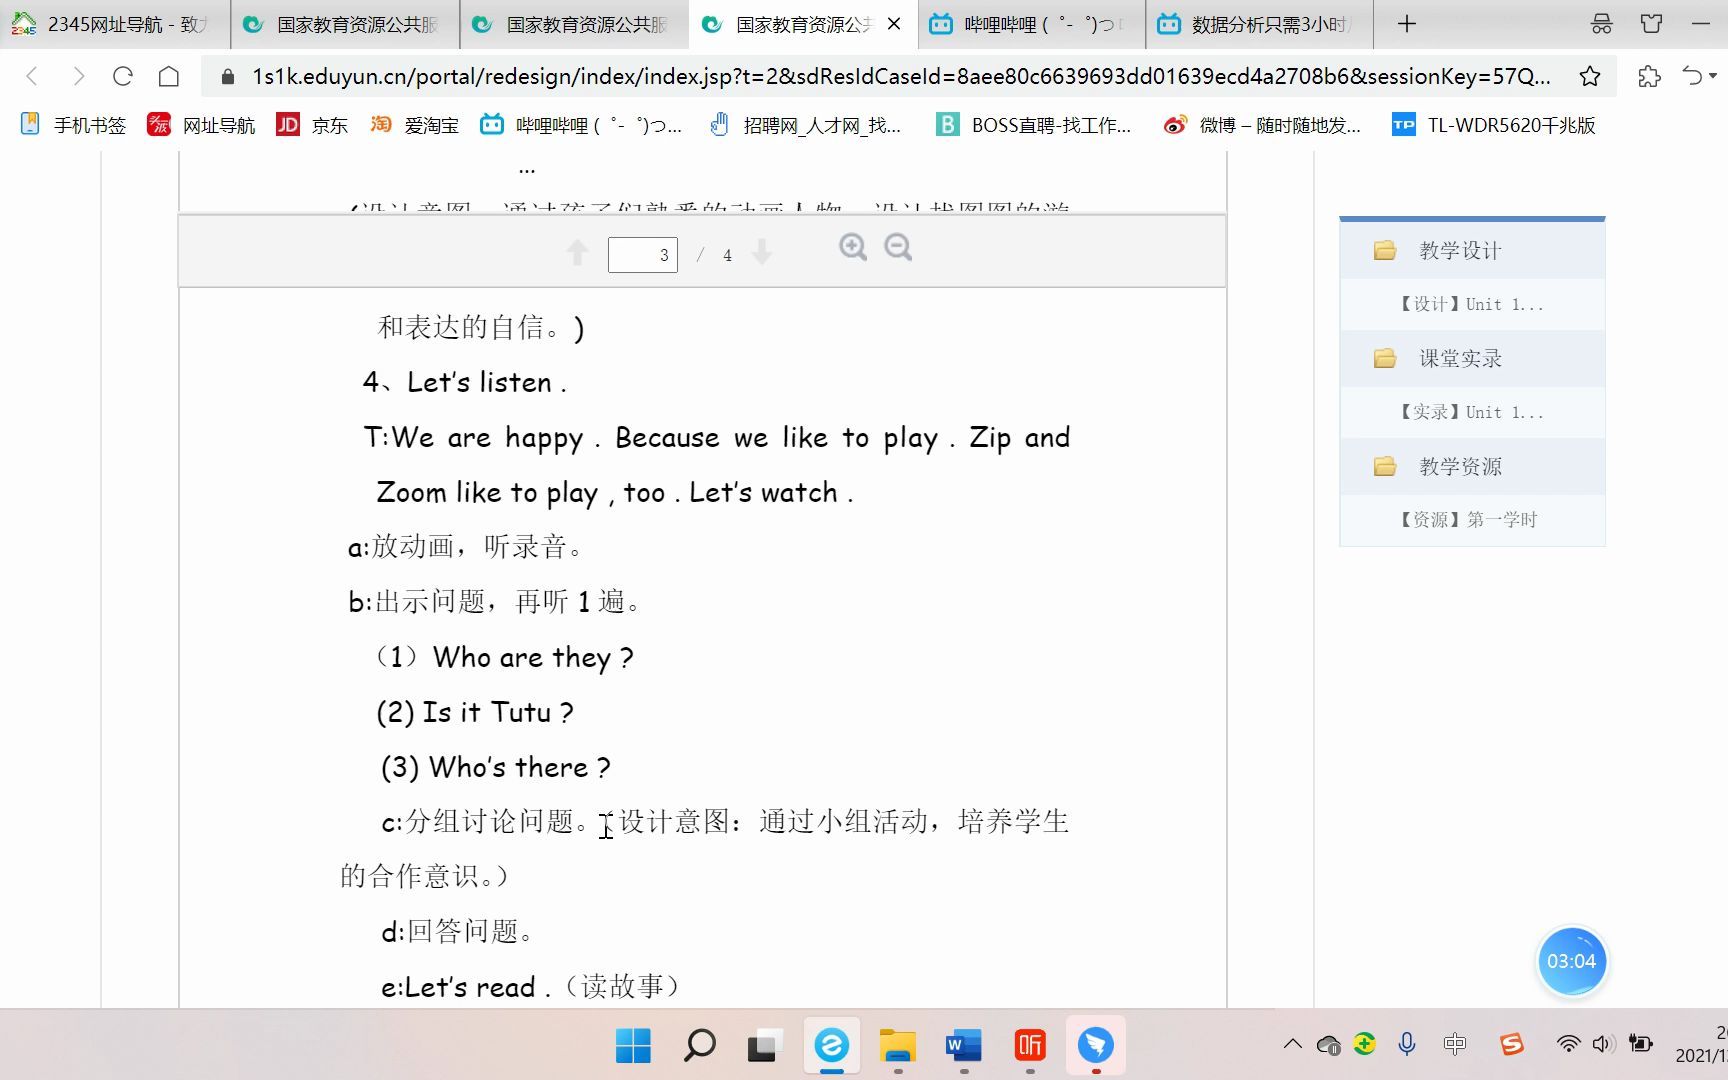Click the page number input field

click(x=643, y=255)
